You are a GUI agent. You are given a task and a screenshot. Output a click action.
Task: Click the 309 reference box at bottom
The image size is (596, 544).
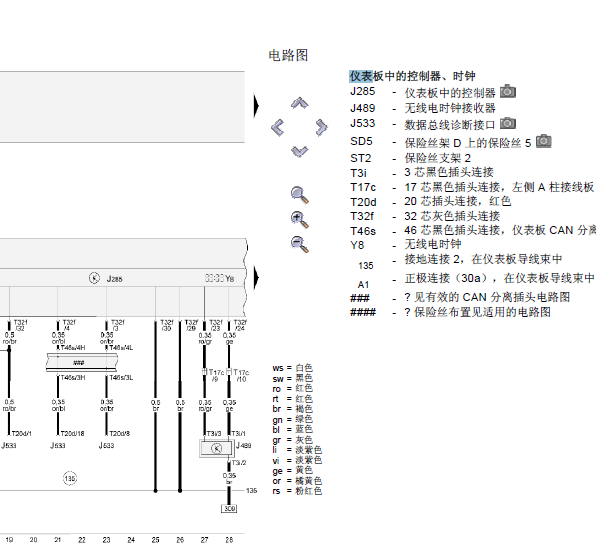tap(229, 509)
